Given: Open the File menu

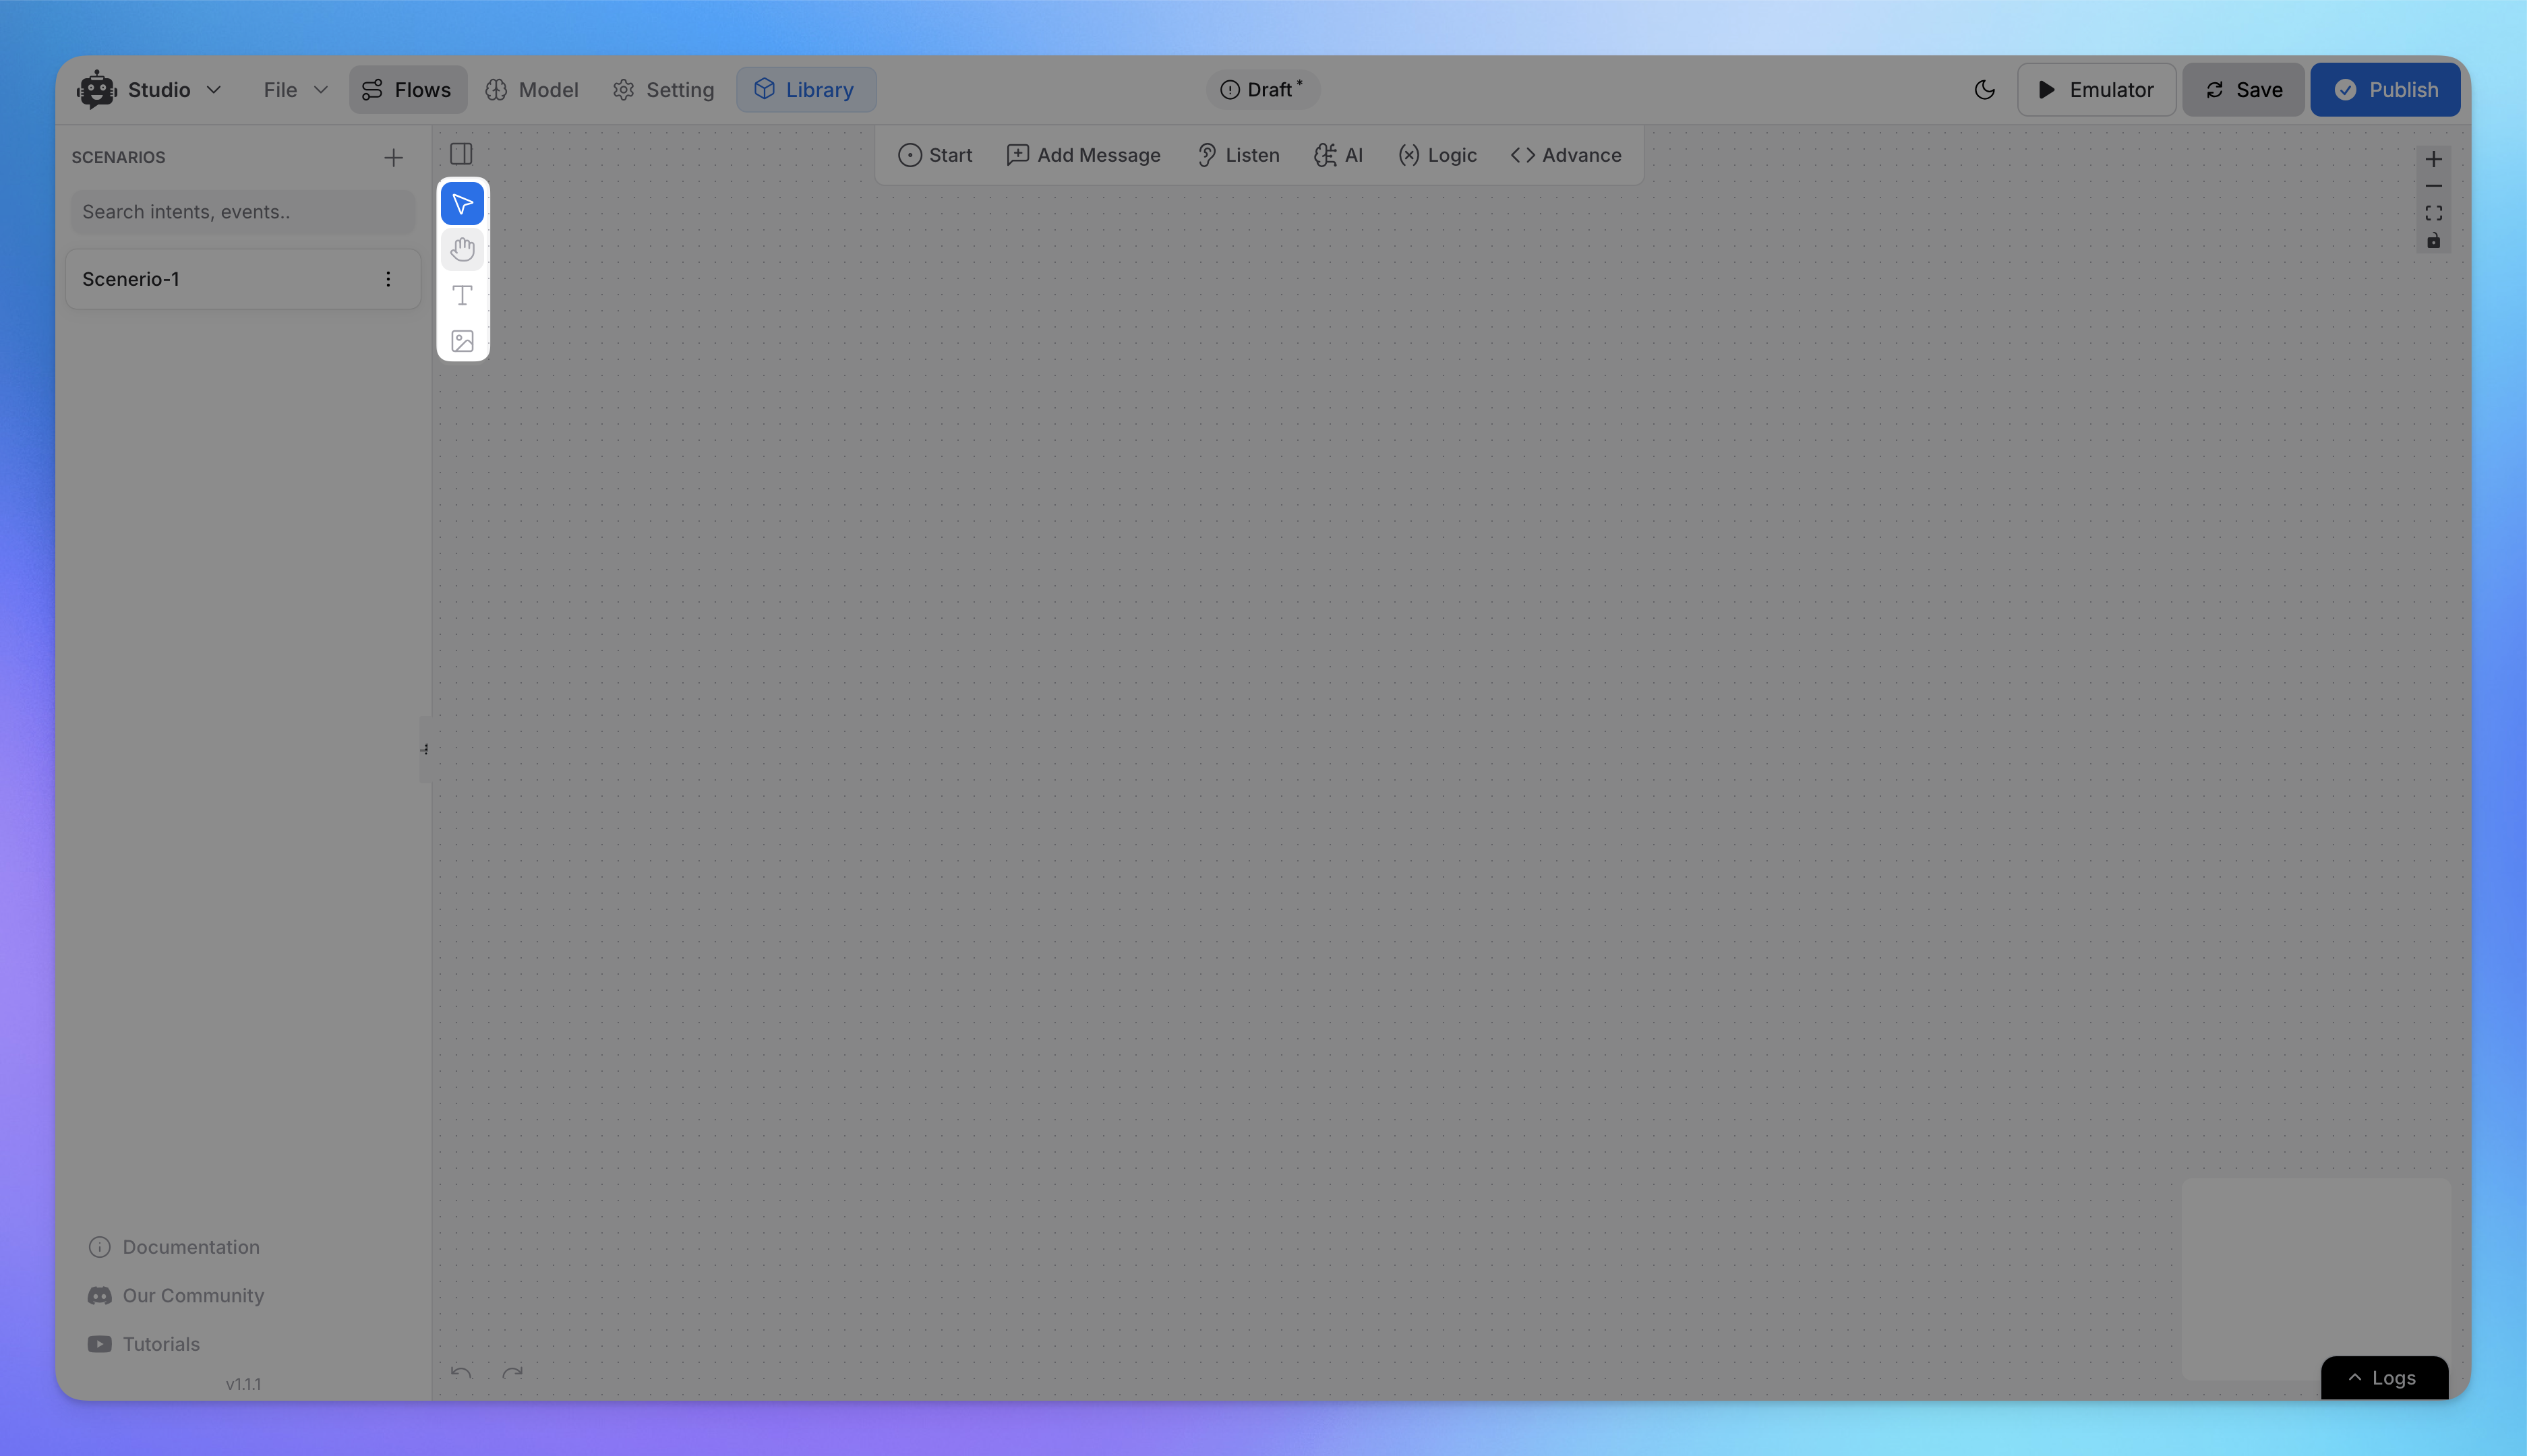Looking at the screenshot, I should point(295,90).
